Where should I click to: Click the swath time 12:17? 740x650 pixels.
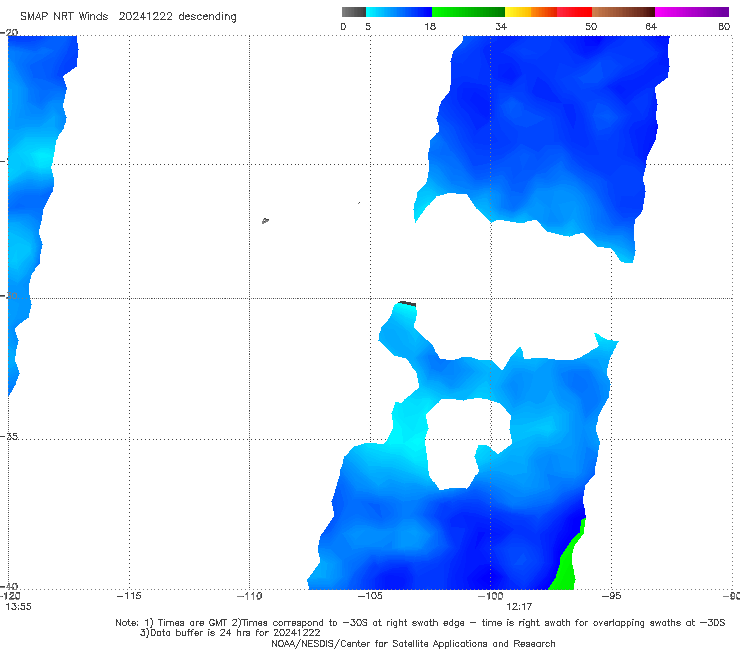pos(519,607)
